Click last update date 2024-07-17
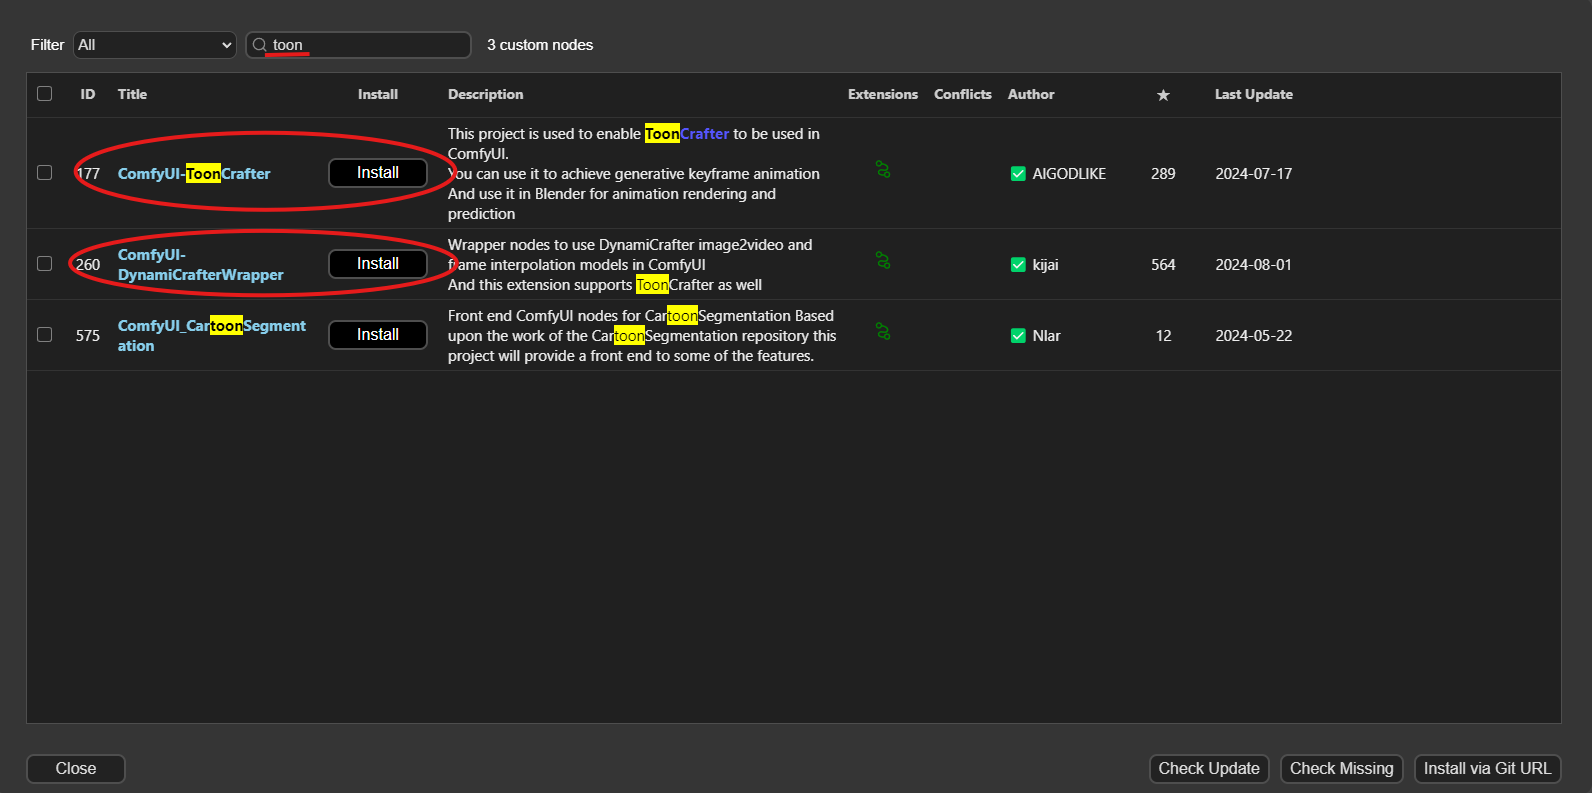 [1254, 174]
